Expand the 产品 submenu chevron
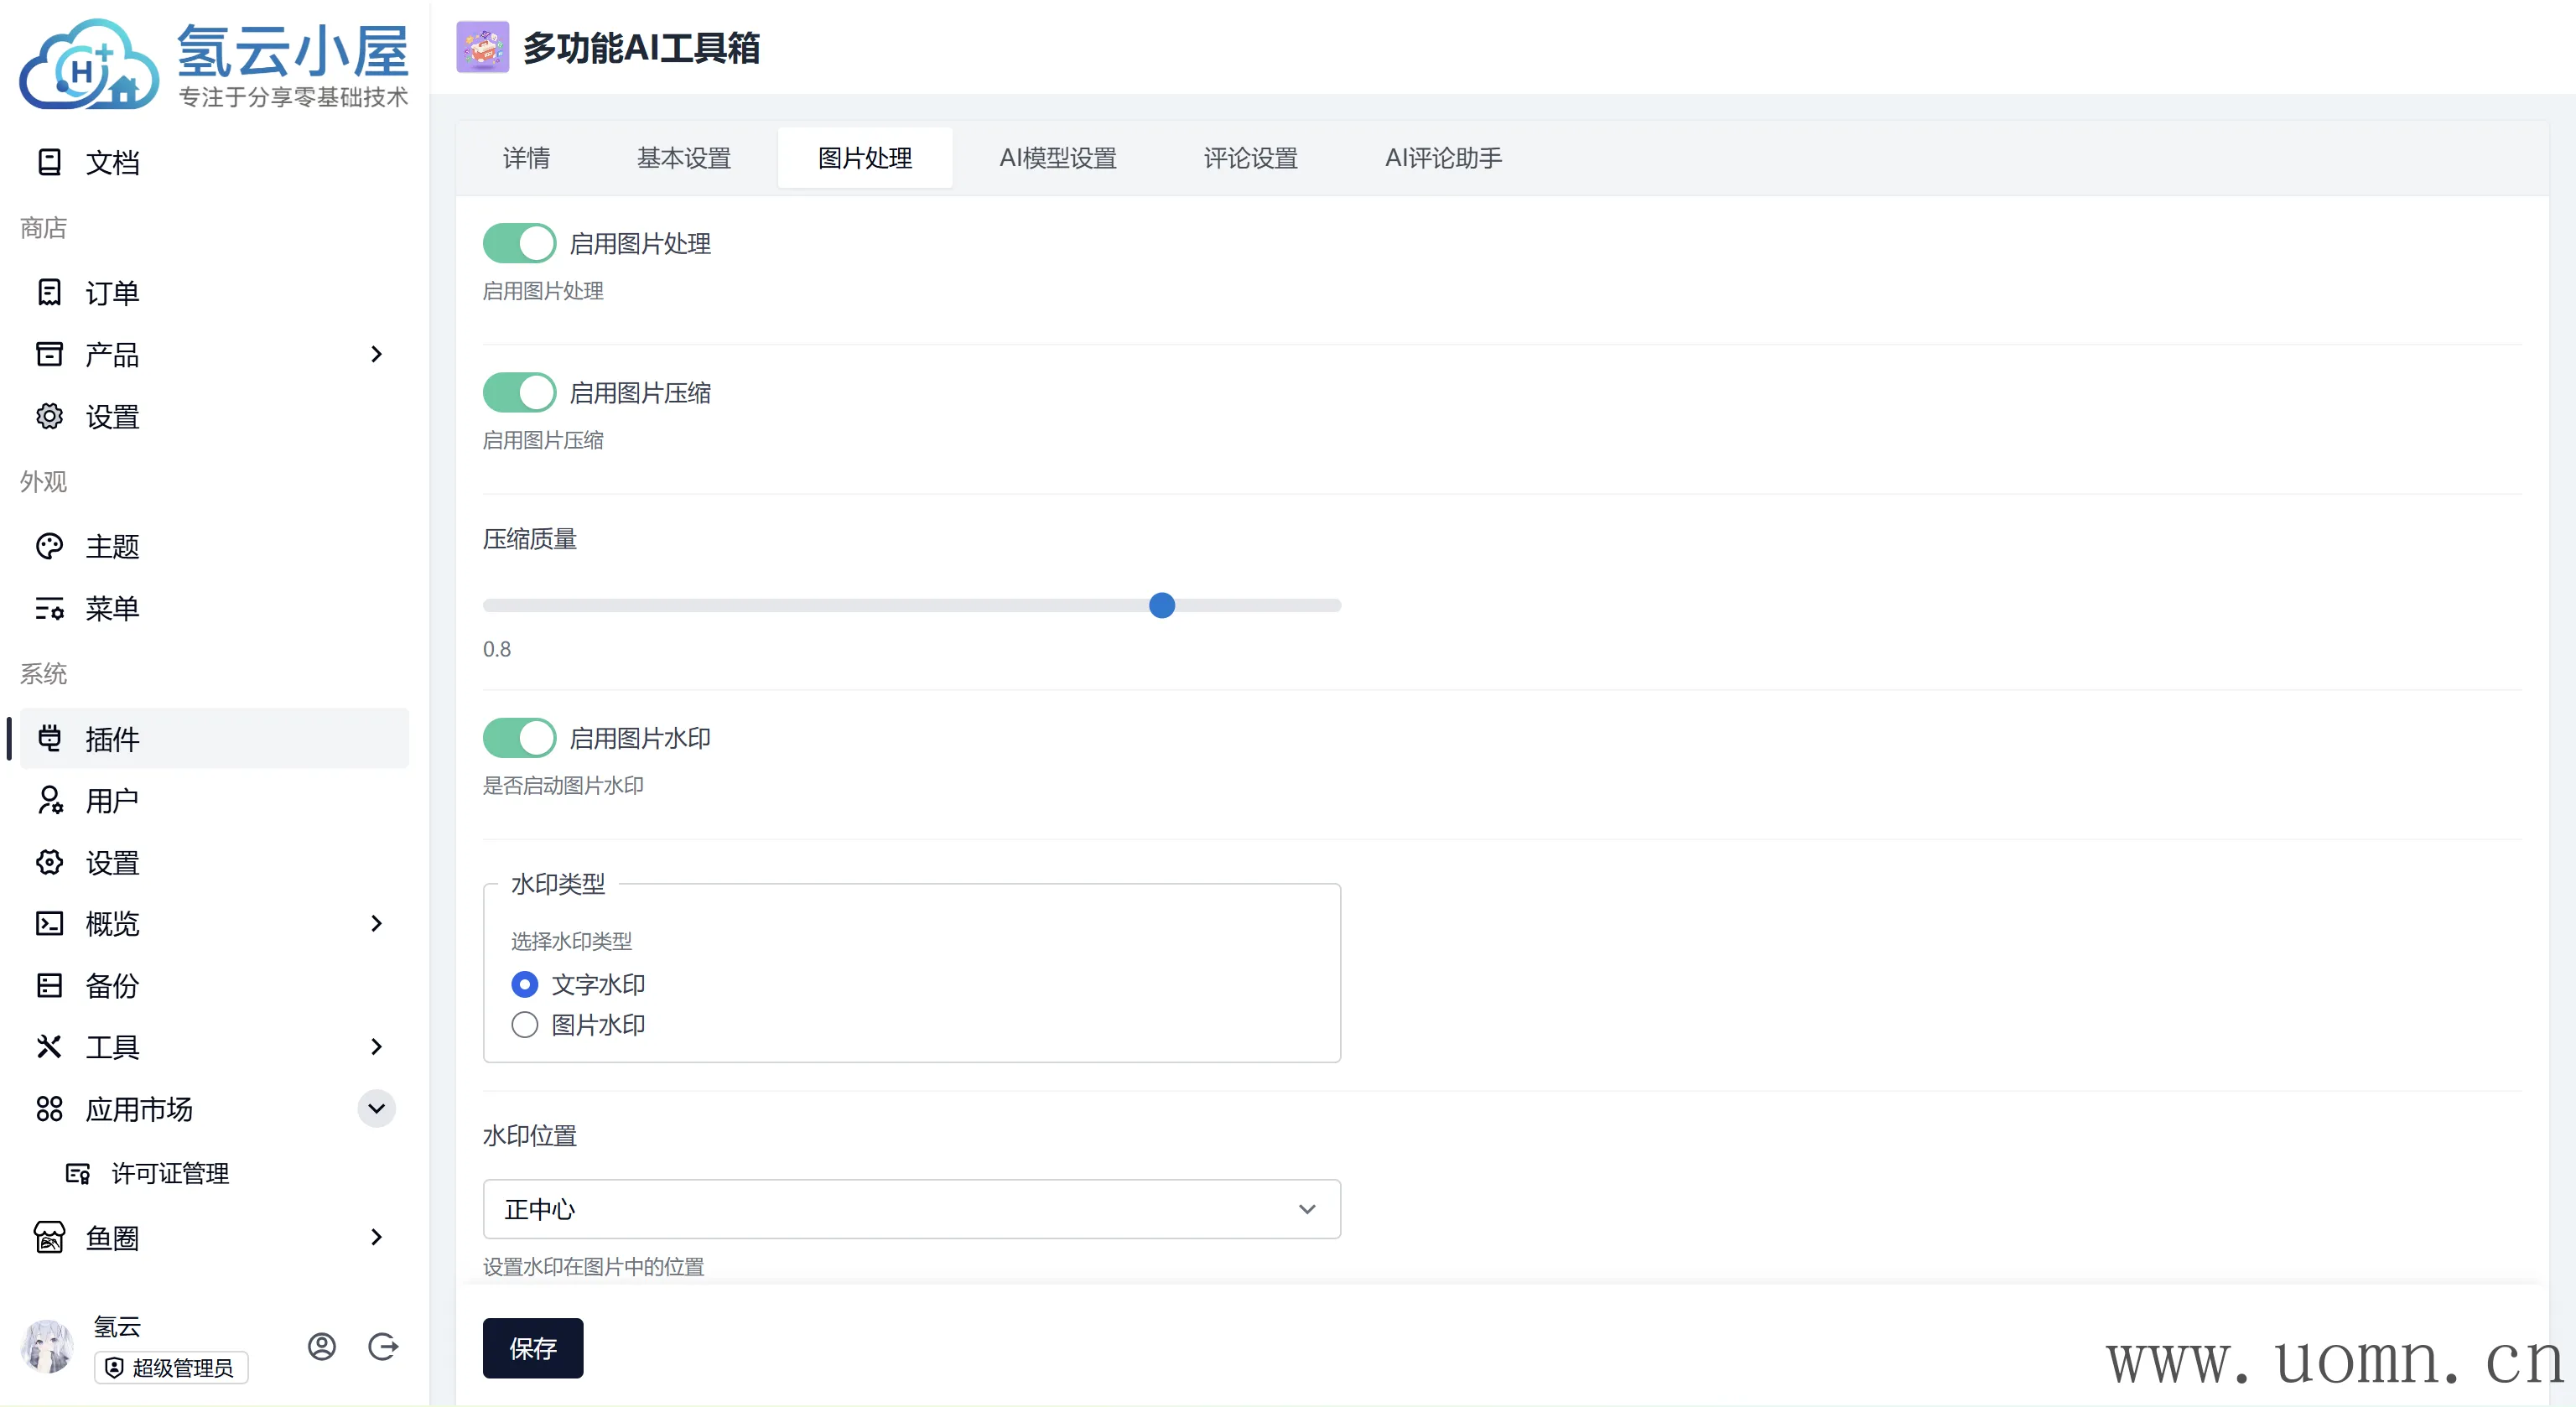This screenshot has width=2576, height=1407. coord(376,354)
